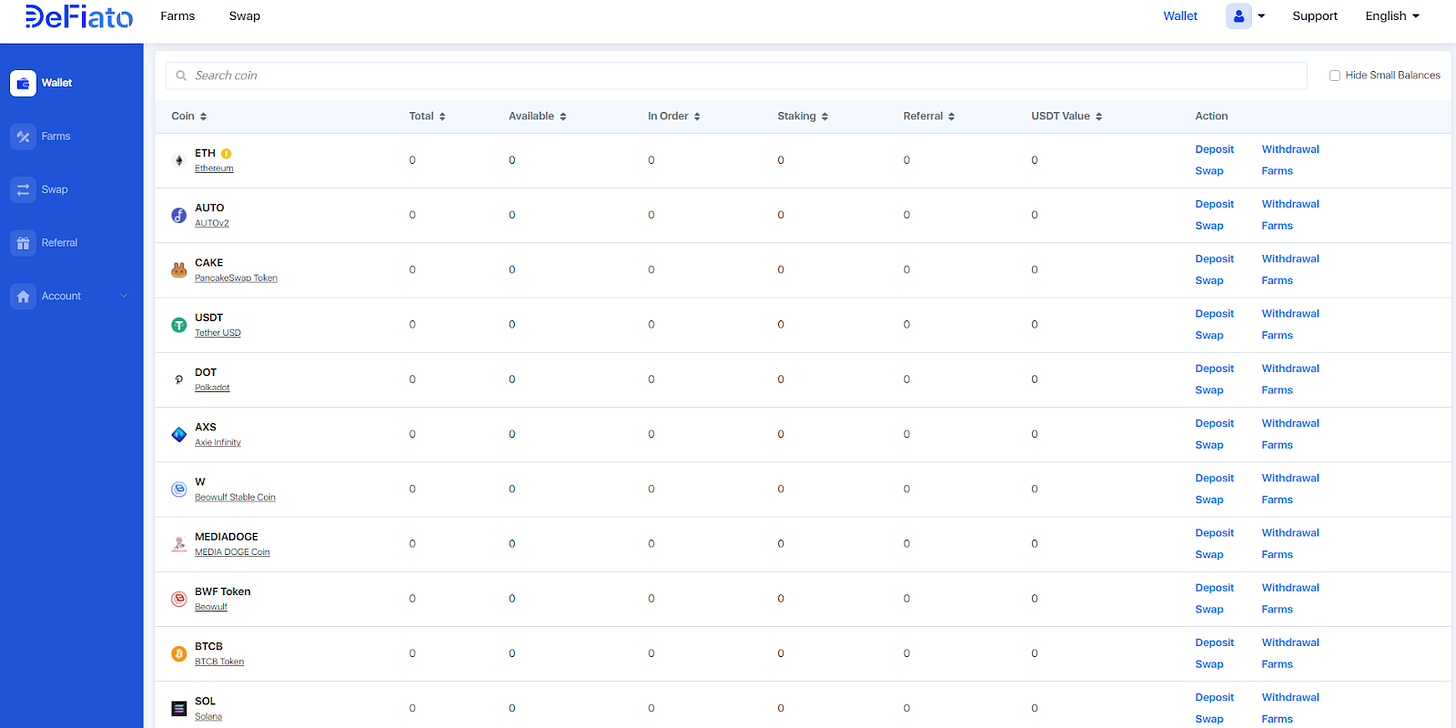Open Swap in top navigation
This screenshot has width=1456, height=728.
coord(244,16)
